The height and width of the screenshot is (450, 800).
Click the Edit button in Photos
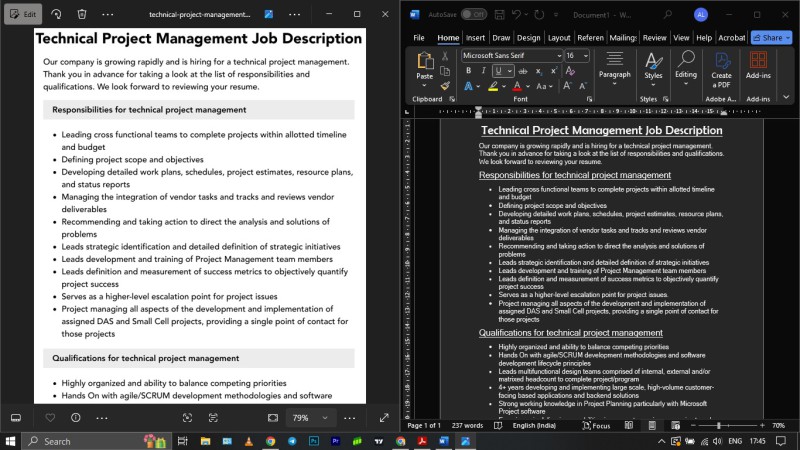tap(22, 15)
